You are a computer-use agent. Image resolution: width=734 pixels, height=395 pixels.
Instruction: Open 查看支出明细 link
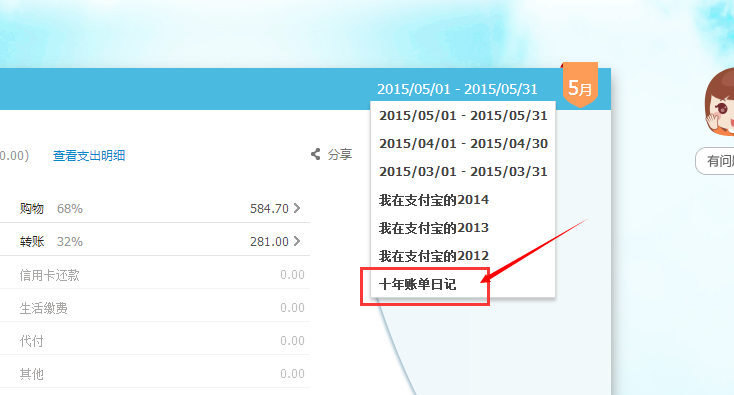click(89, 155)
